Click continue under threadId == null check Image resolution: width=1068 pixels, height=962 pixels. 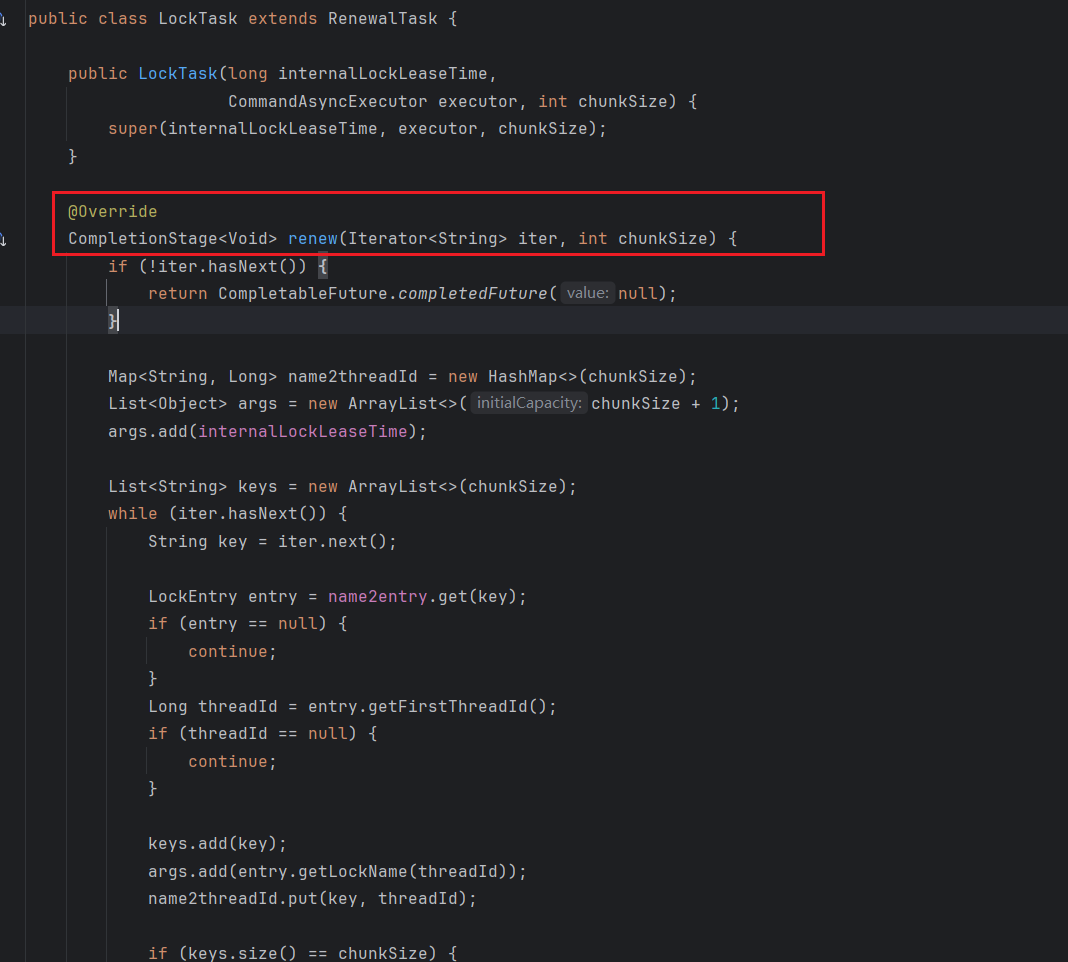tap(227, 762)
